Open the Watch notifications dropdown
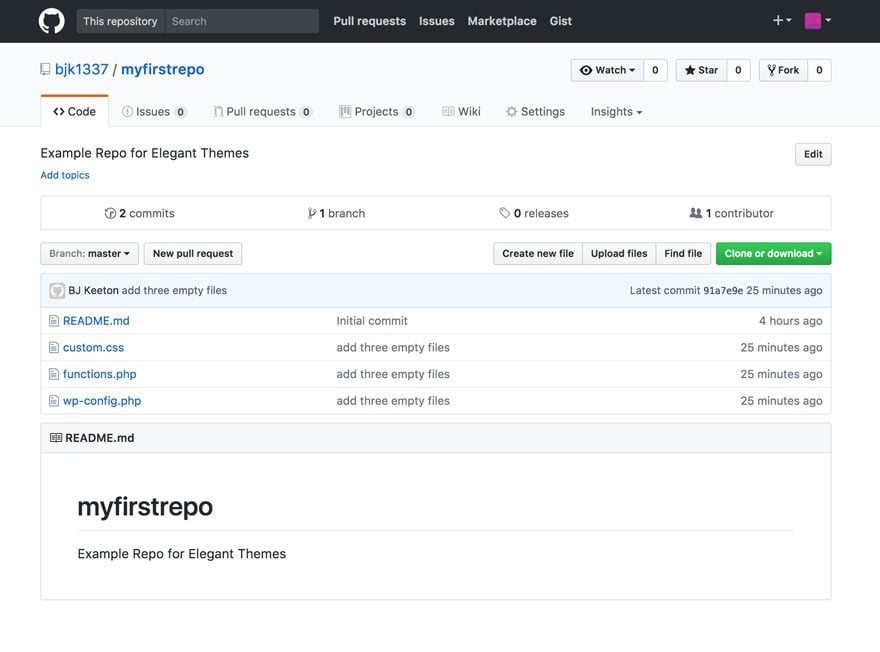 click(x=607, y=70)
